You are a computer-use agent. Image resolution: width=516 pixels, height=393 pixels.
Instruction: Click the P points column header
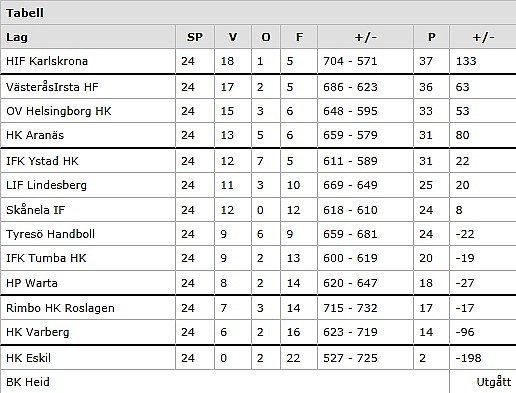coord(431,37)
